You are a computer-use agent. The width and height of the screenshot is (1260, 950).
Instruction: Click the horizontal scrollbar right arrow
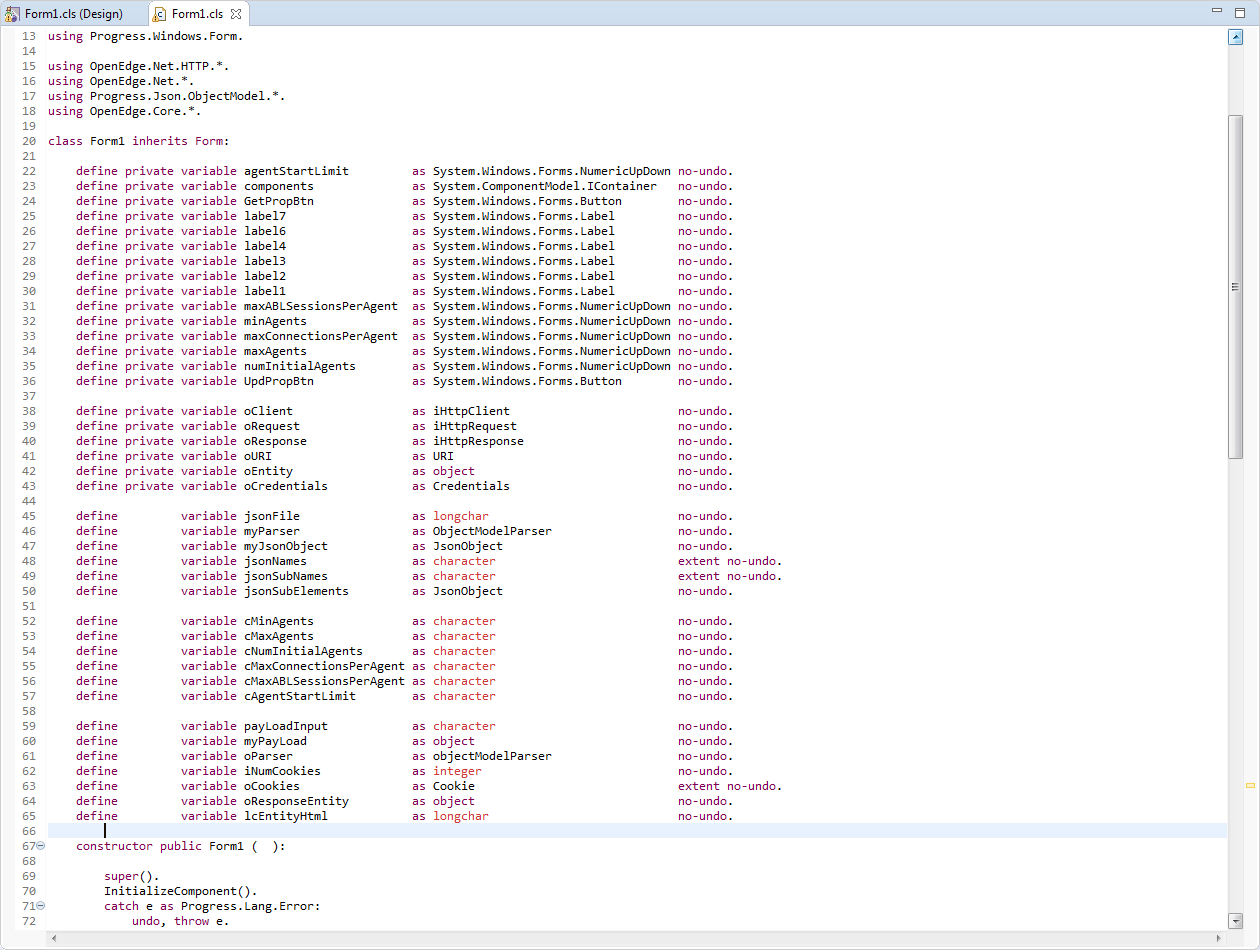1218,938
